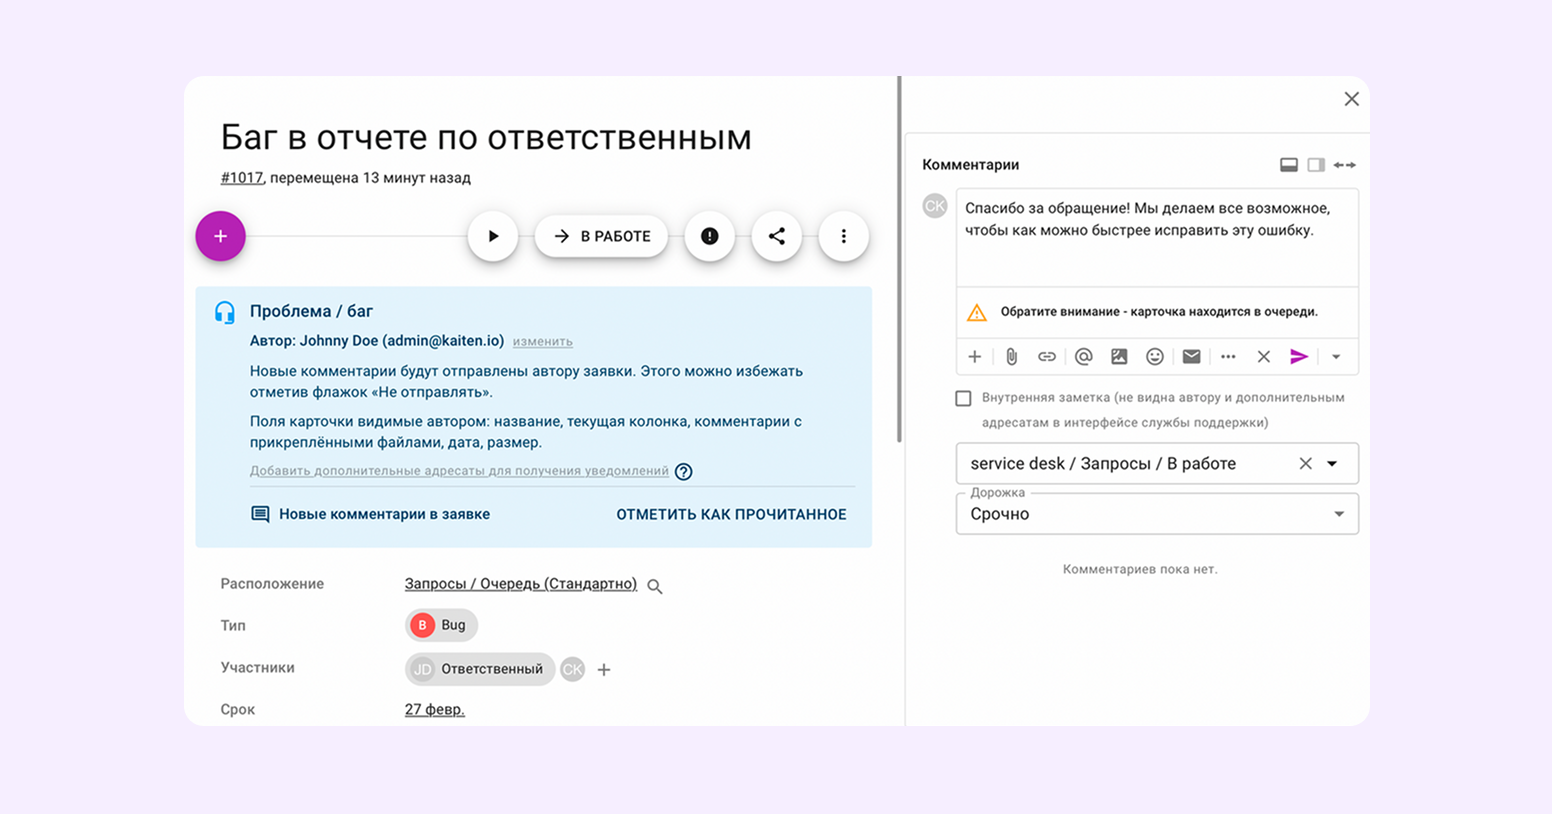Click the CK participant avatar
The image size is (1552, 814).
(572, 669)
